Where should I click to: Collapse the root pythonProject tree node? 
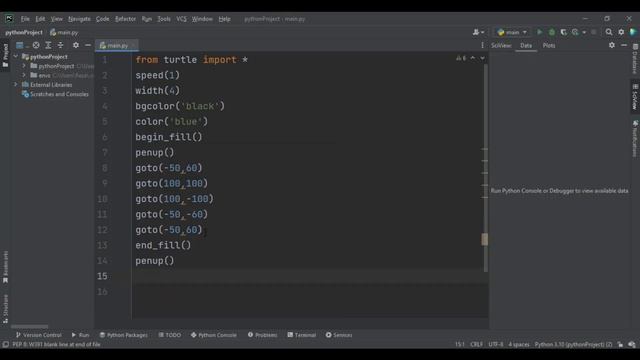(16, 56)
